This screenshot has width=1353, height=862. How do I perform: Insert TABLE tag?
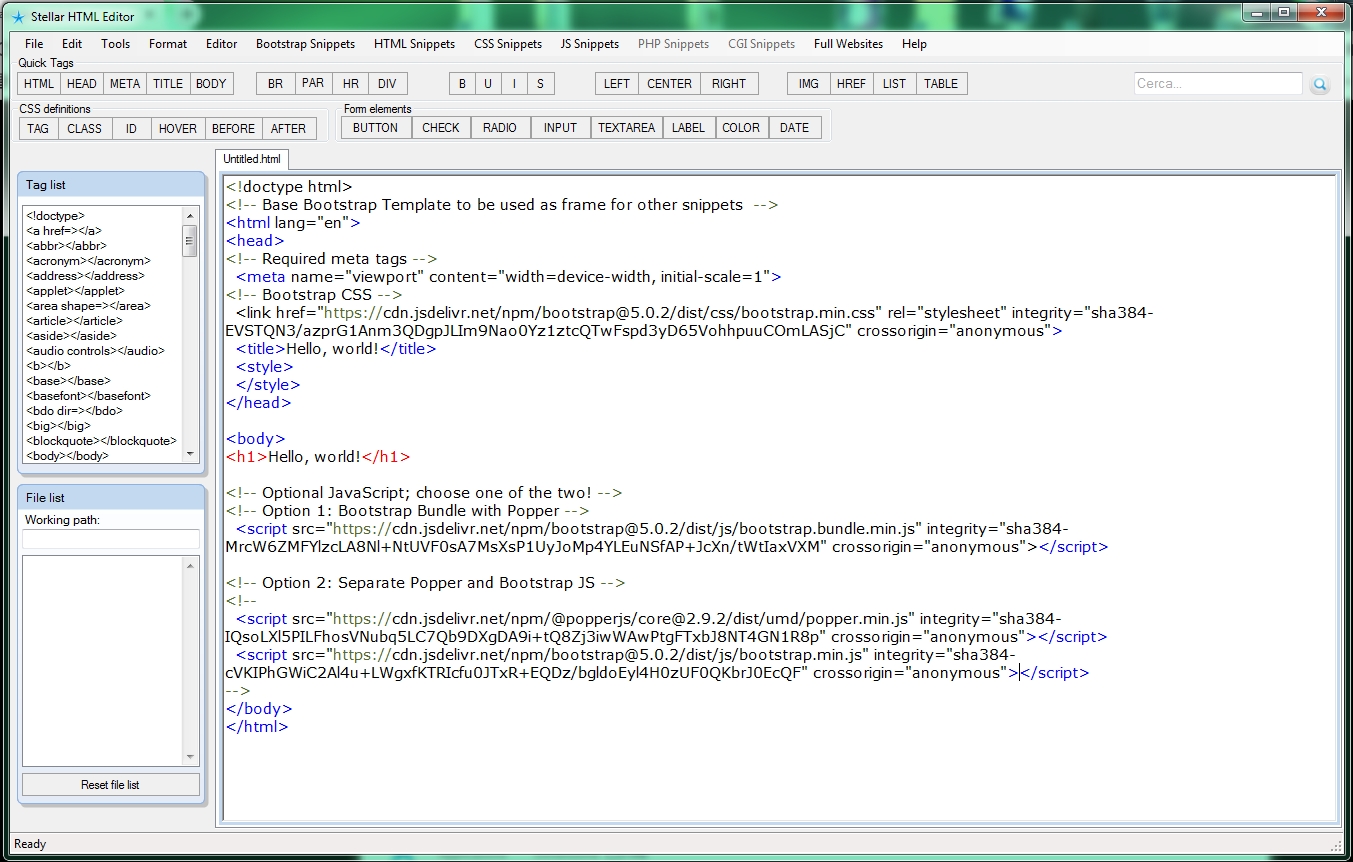(941, 84)
